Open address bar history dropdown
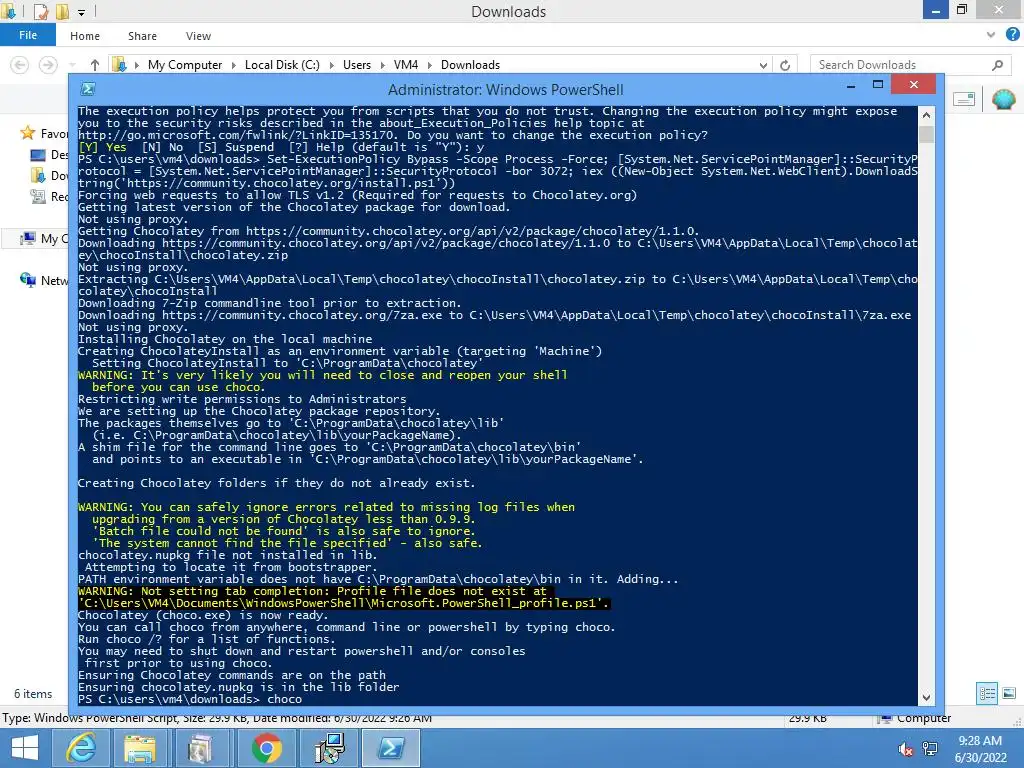This screenshot has height=768, width=1024. (763, 65)
